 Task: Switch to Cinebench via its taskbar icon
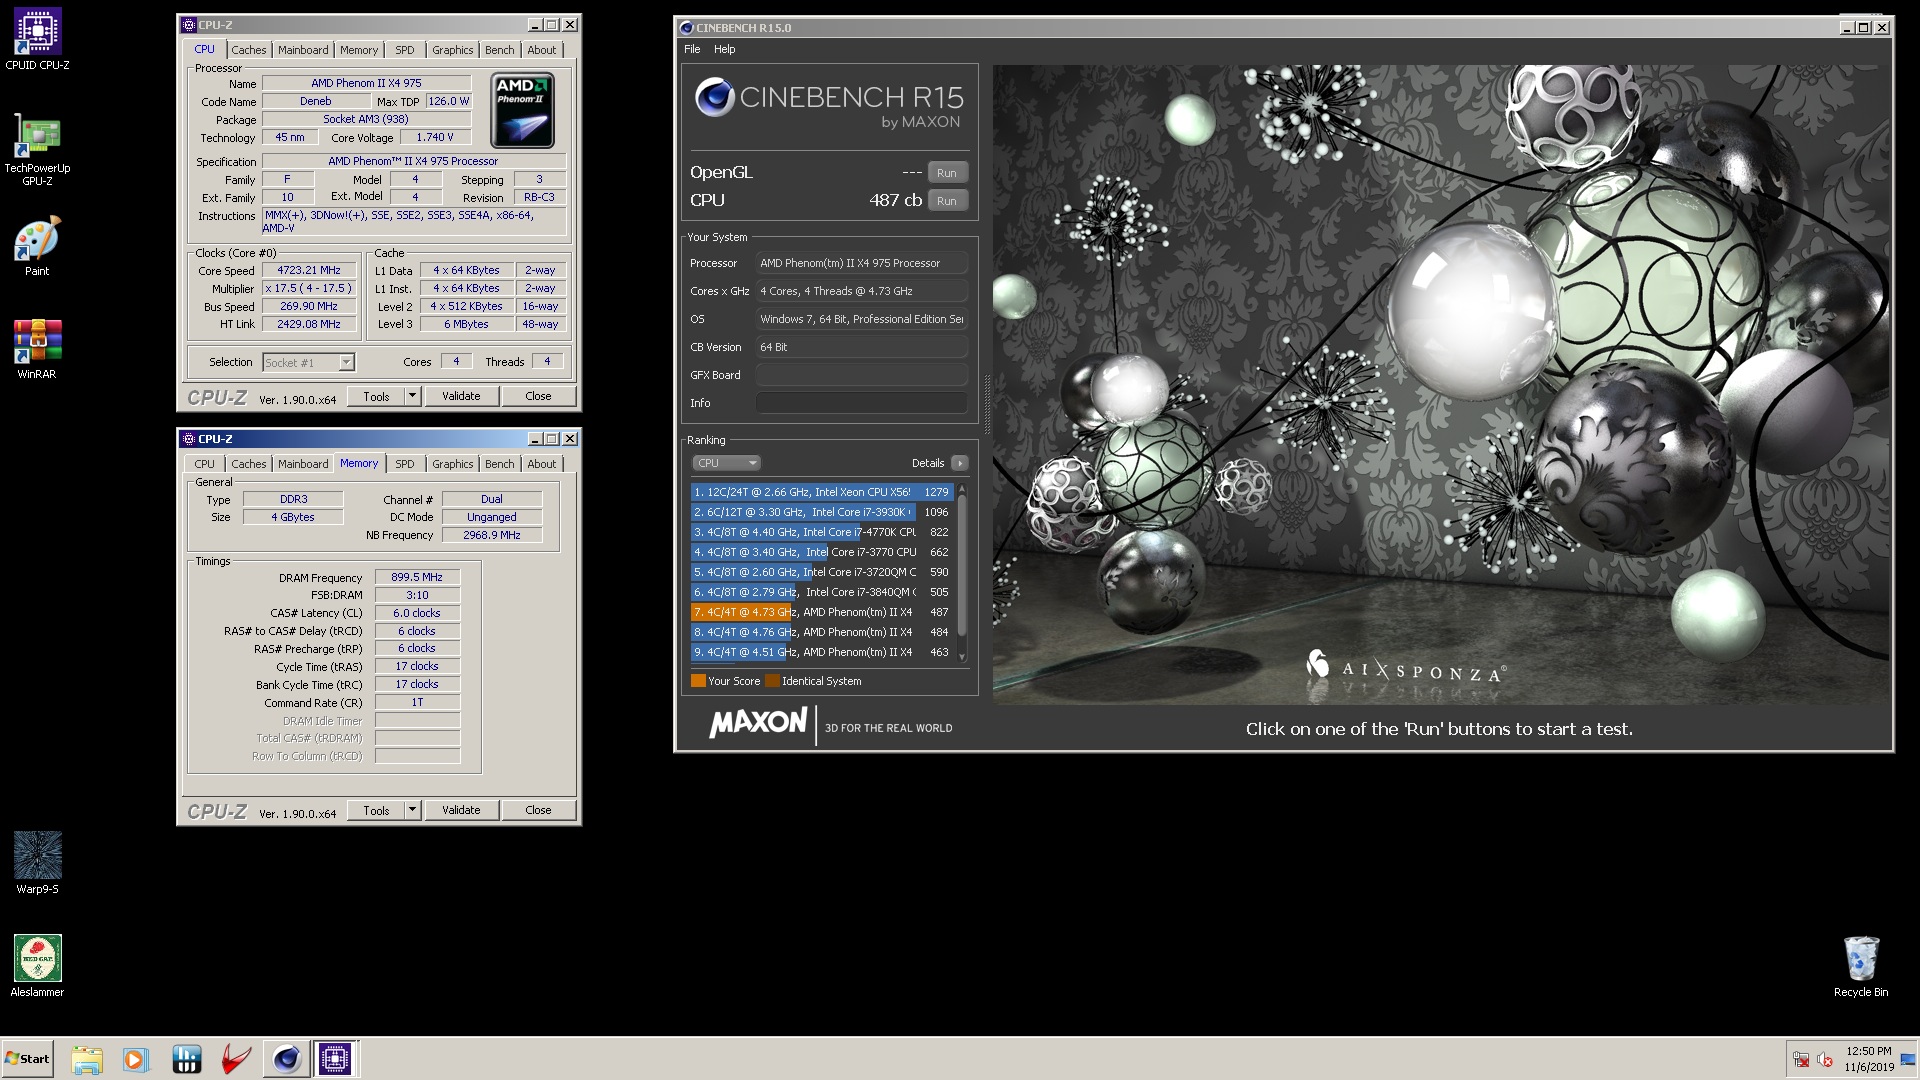click(x=286, y=1059)
